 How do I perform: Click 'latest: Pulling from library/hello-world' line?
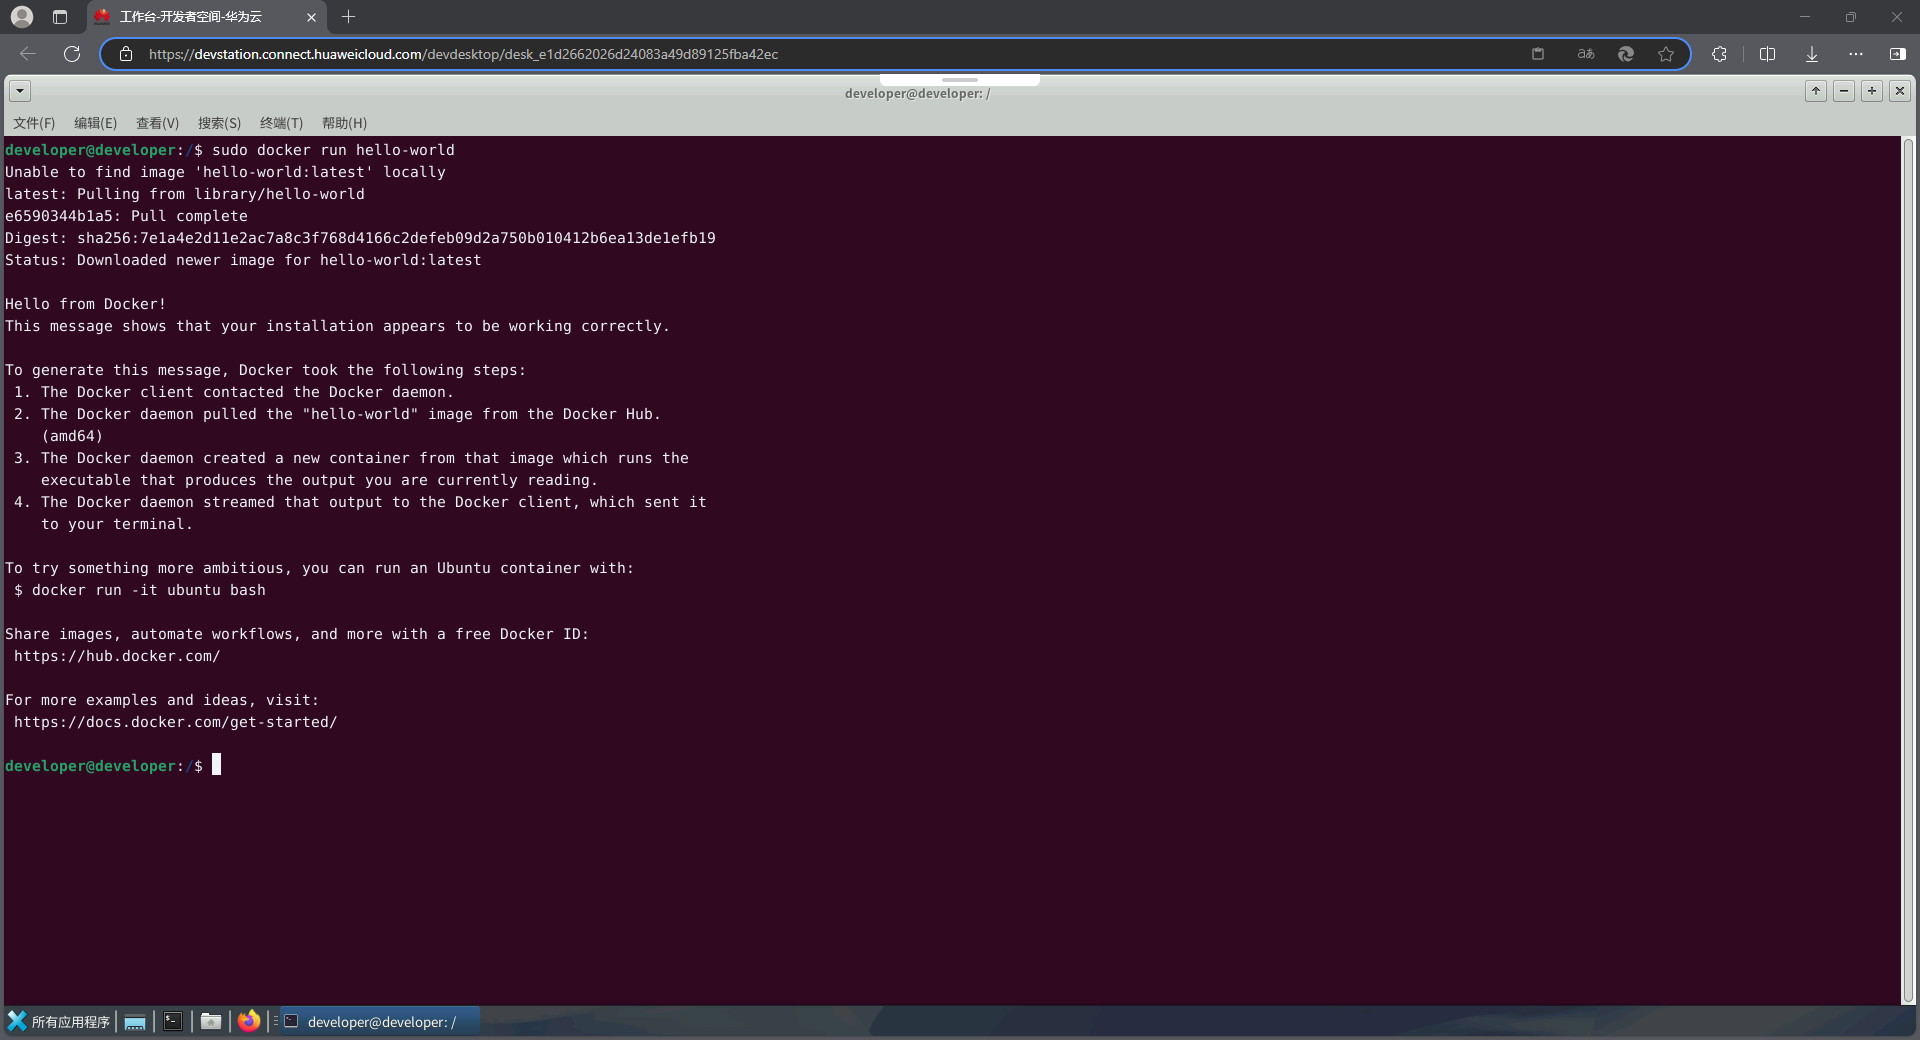click(185, 194)
